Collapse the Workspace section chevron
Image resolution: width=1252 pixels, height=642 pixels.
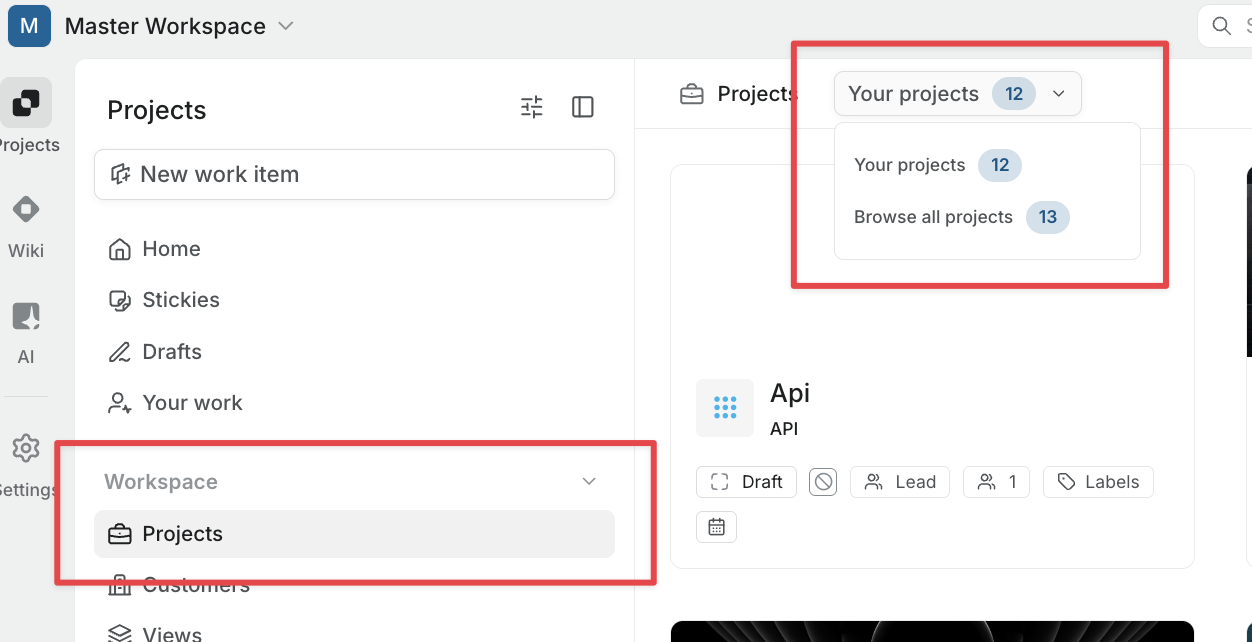coord(589,482)
